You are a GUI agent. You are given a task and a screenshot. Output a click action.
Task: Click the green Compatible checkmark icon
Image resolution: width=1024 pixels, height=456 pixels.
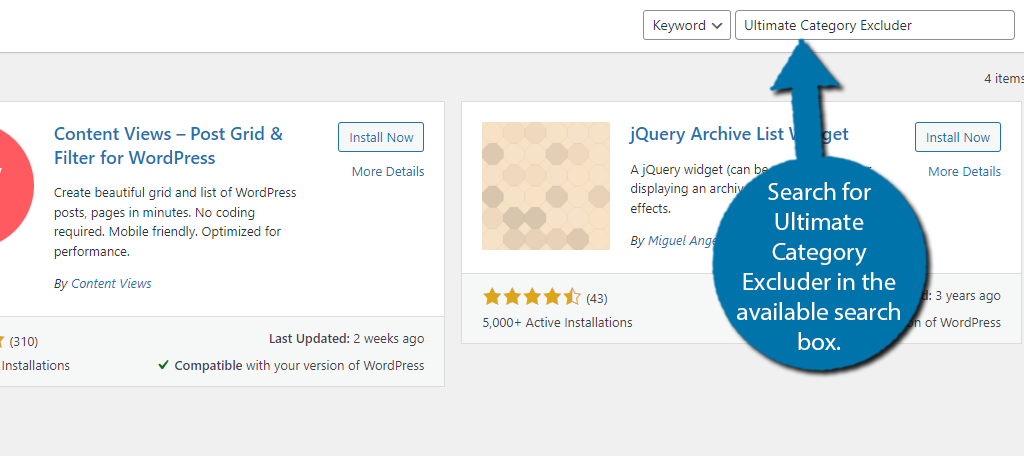pos(163,365)
